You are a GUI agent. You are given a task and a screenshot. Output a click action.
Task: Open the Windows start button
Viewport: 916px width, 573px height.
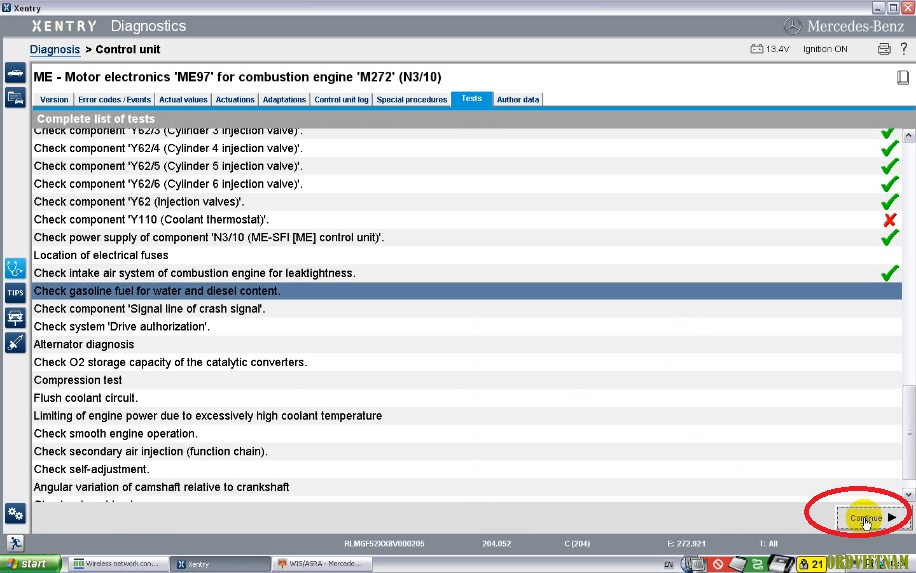[30, 564]
